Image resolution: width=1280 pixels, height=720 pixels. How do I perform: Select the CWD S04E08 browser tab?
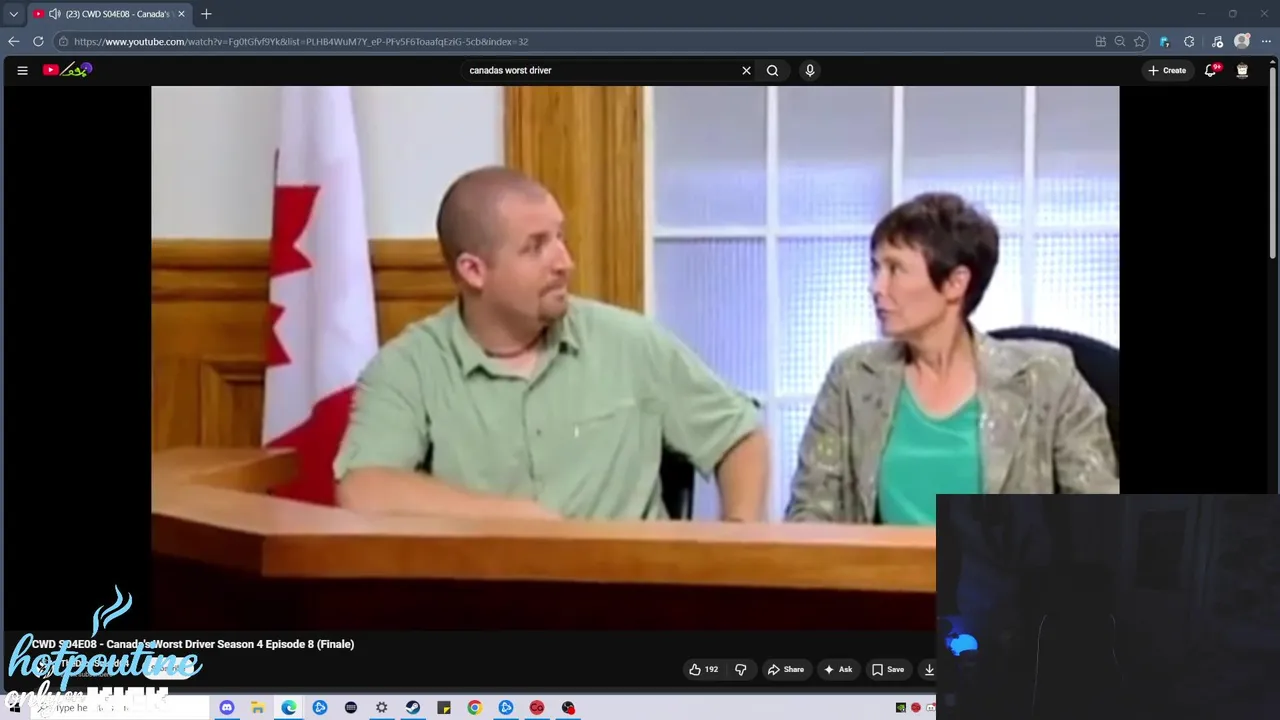(108, 14)
